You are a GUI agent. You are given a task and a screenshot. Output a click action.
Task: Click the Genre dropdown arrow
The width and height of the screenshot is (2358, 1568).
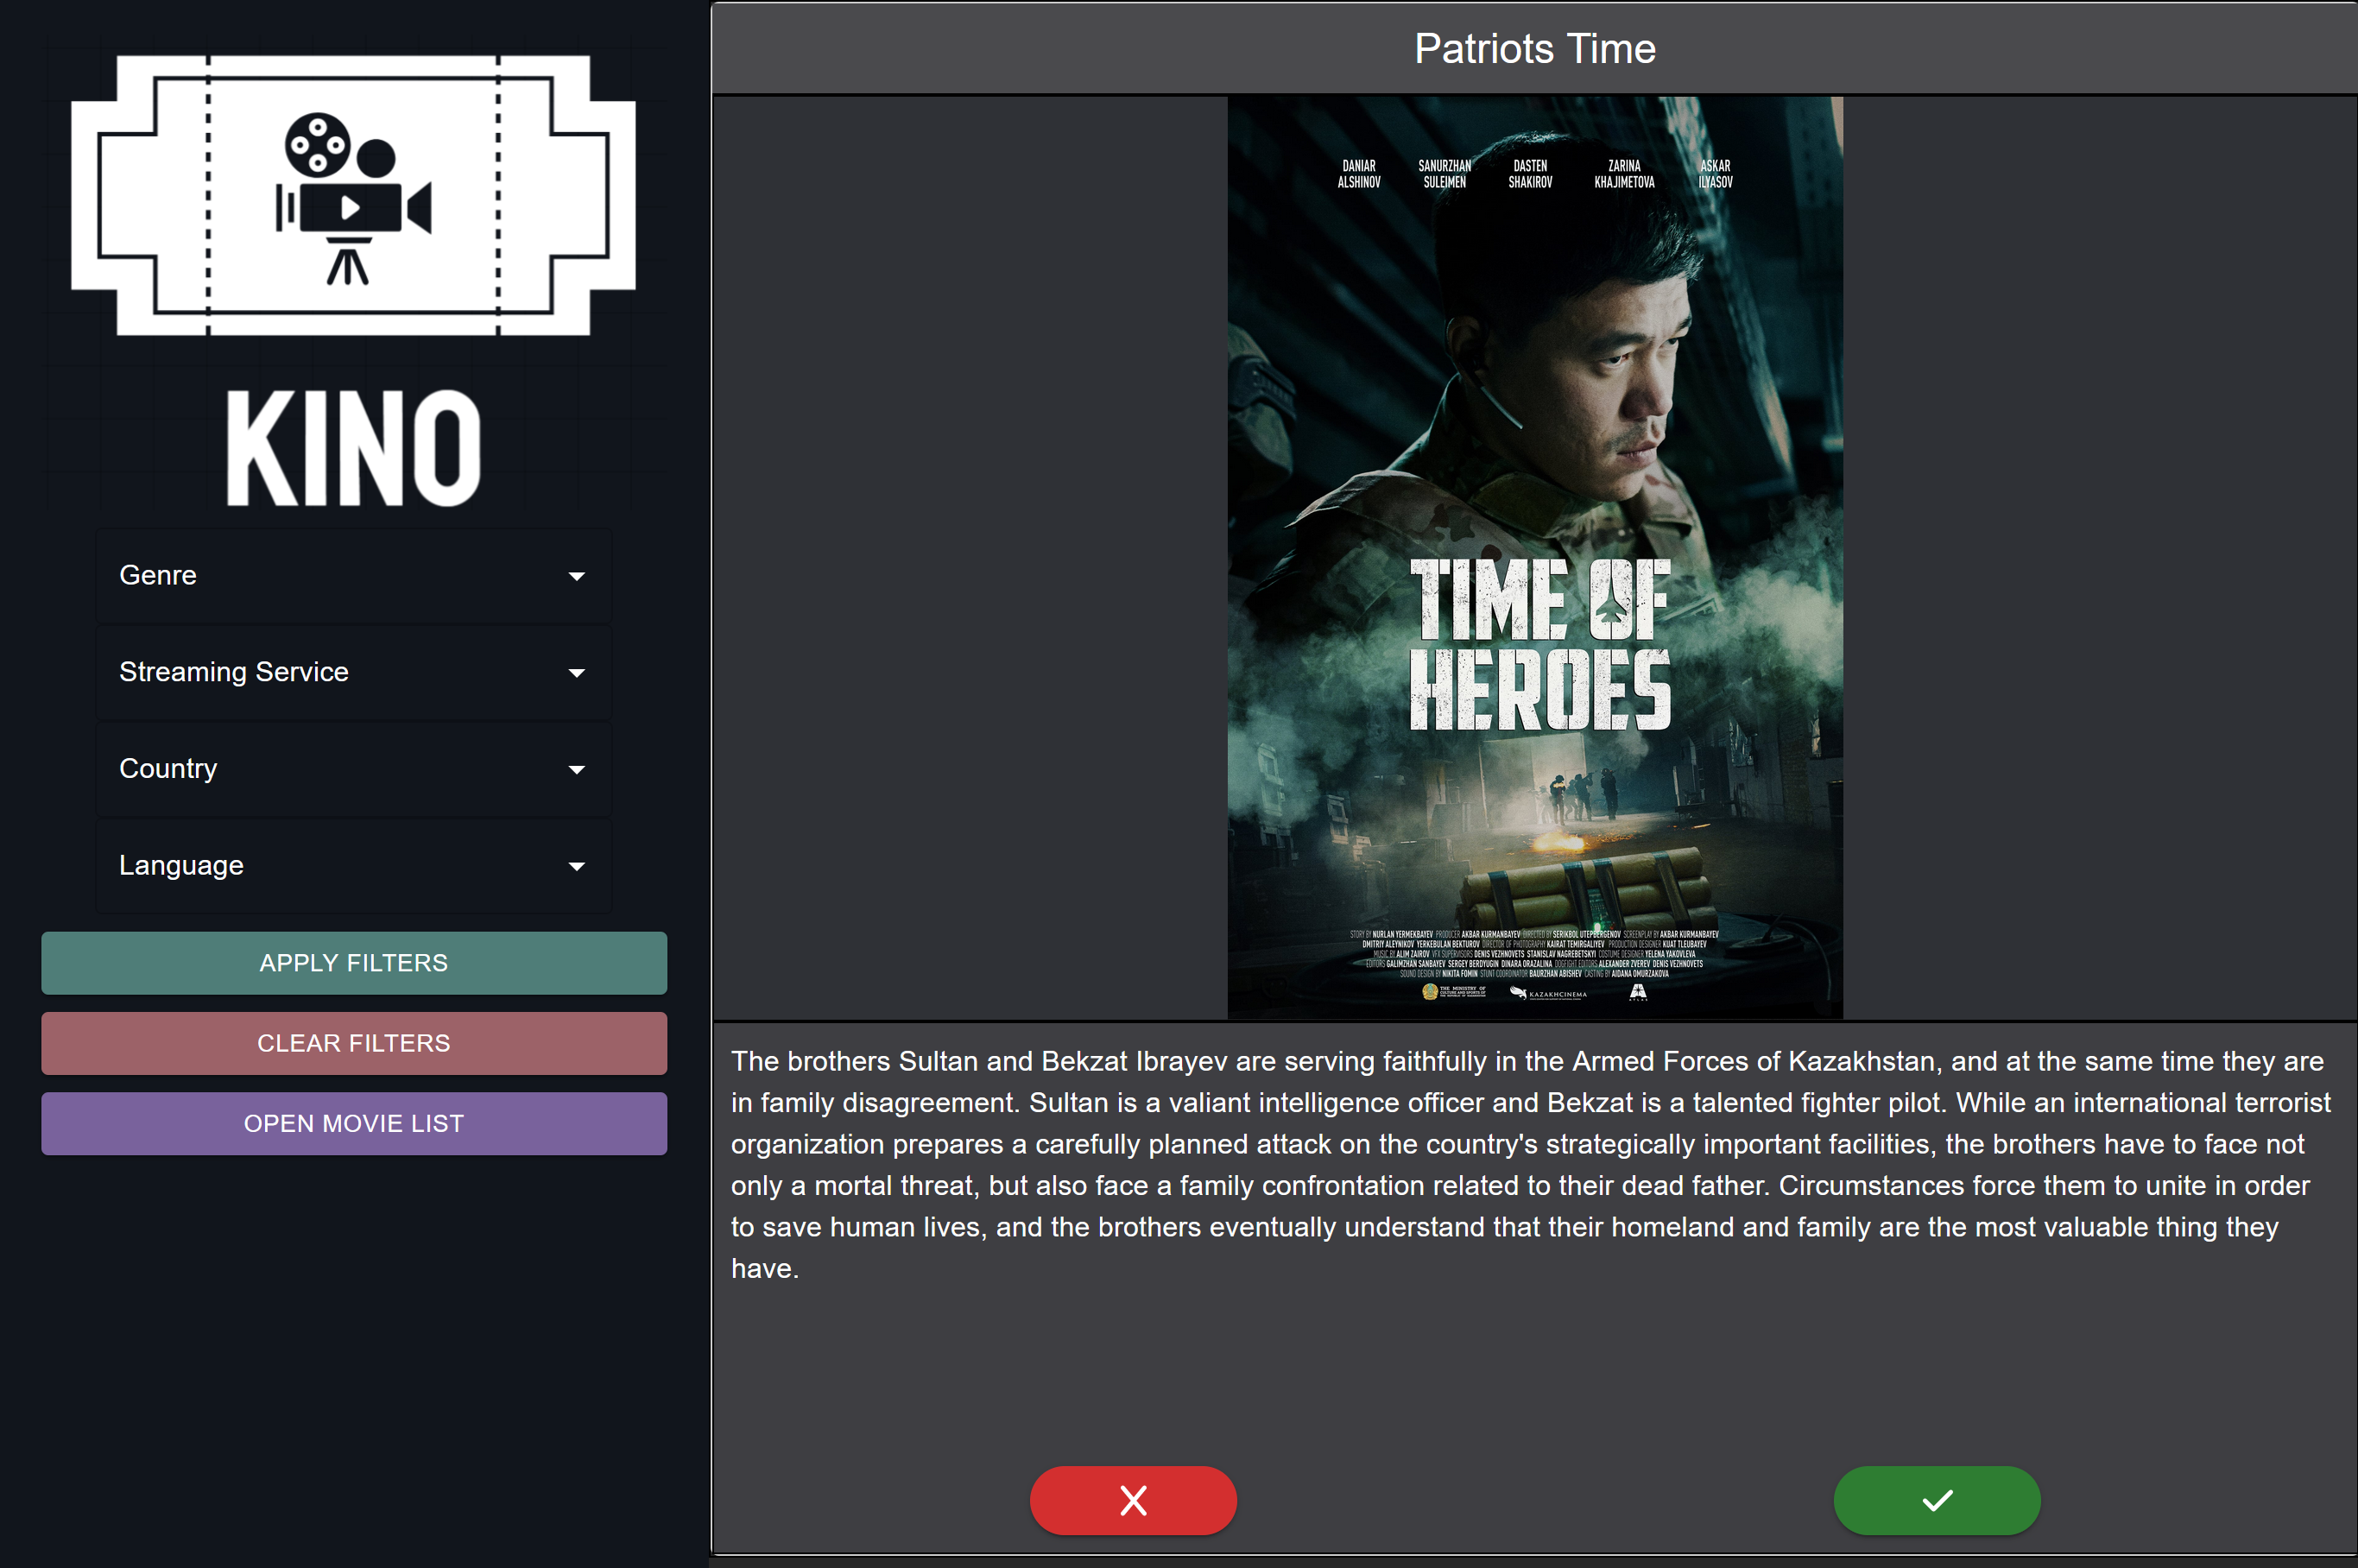576,576
